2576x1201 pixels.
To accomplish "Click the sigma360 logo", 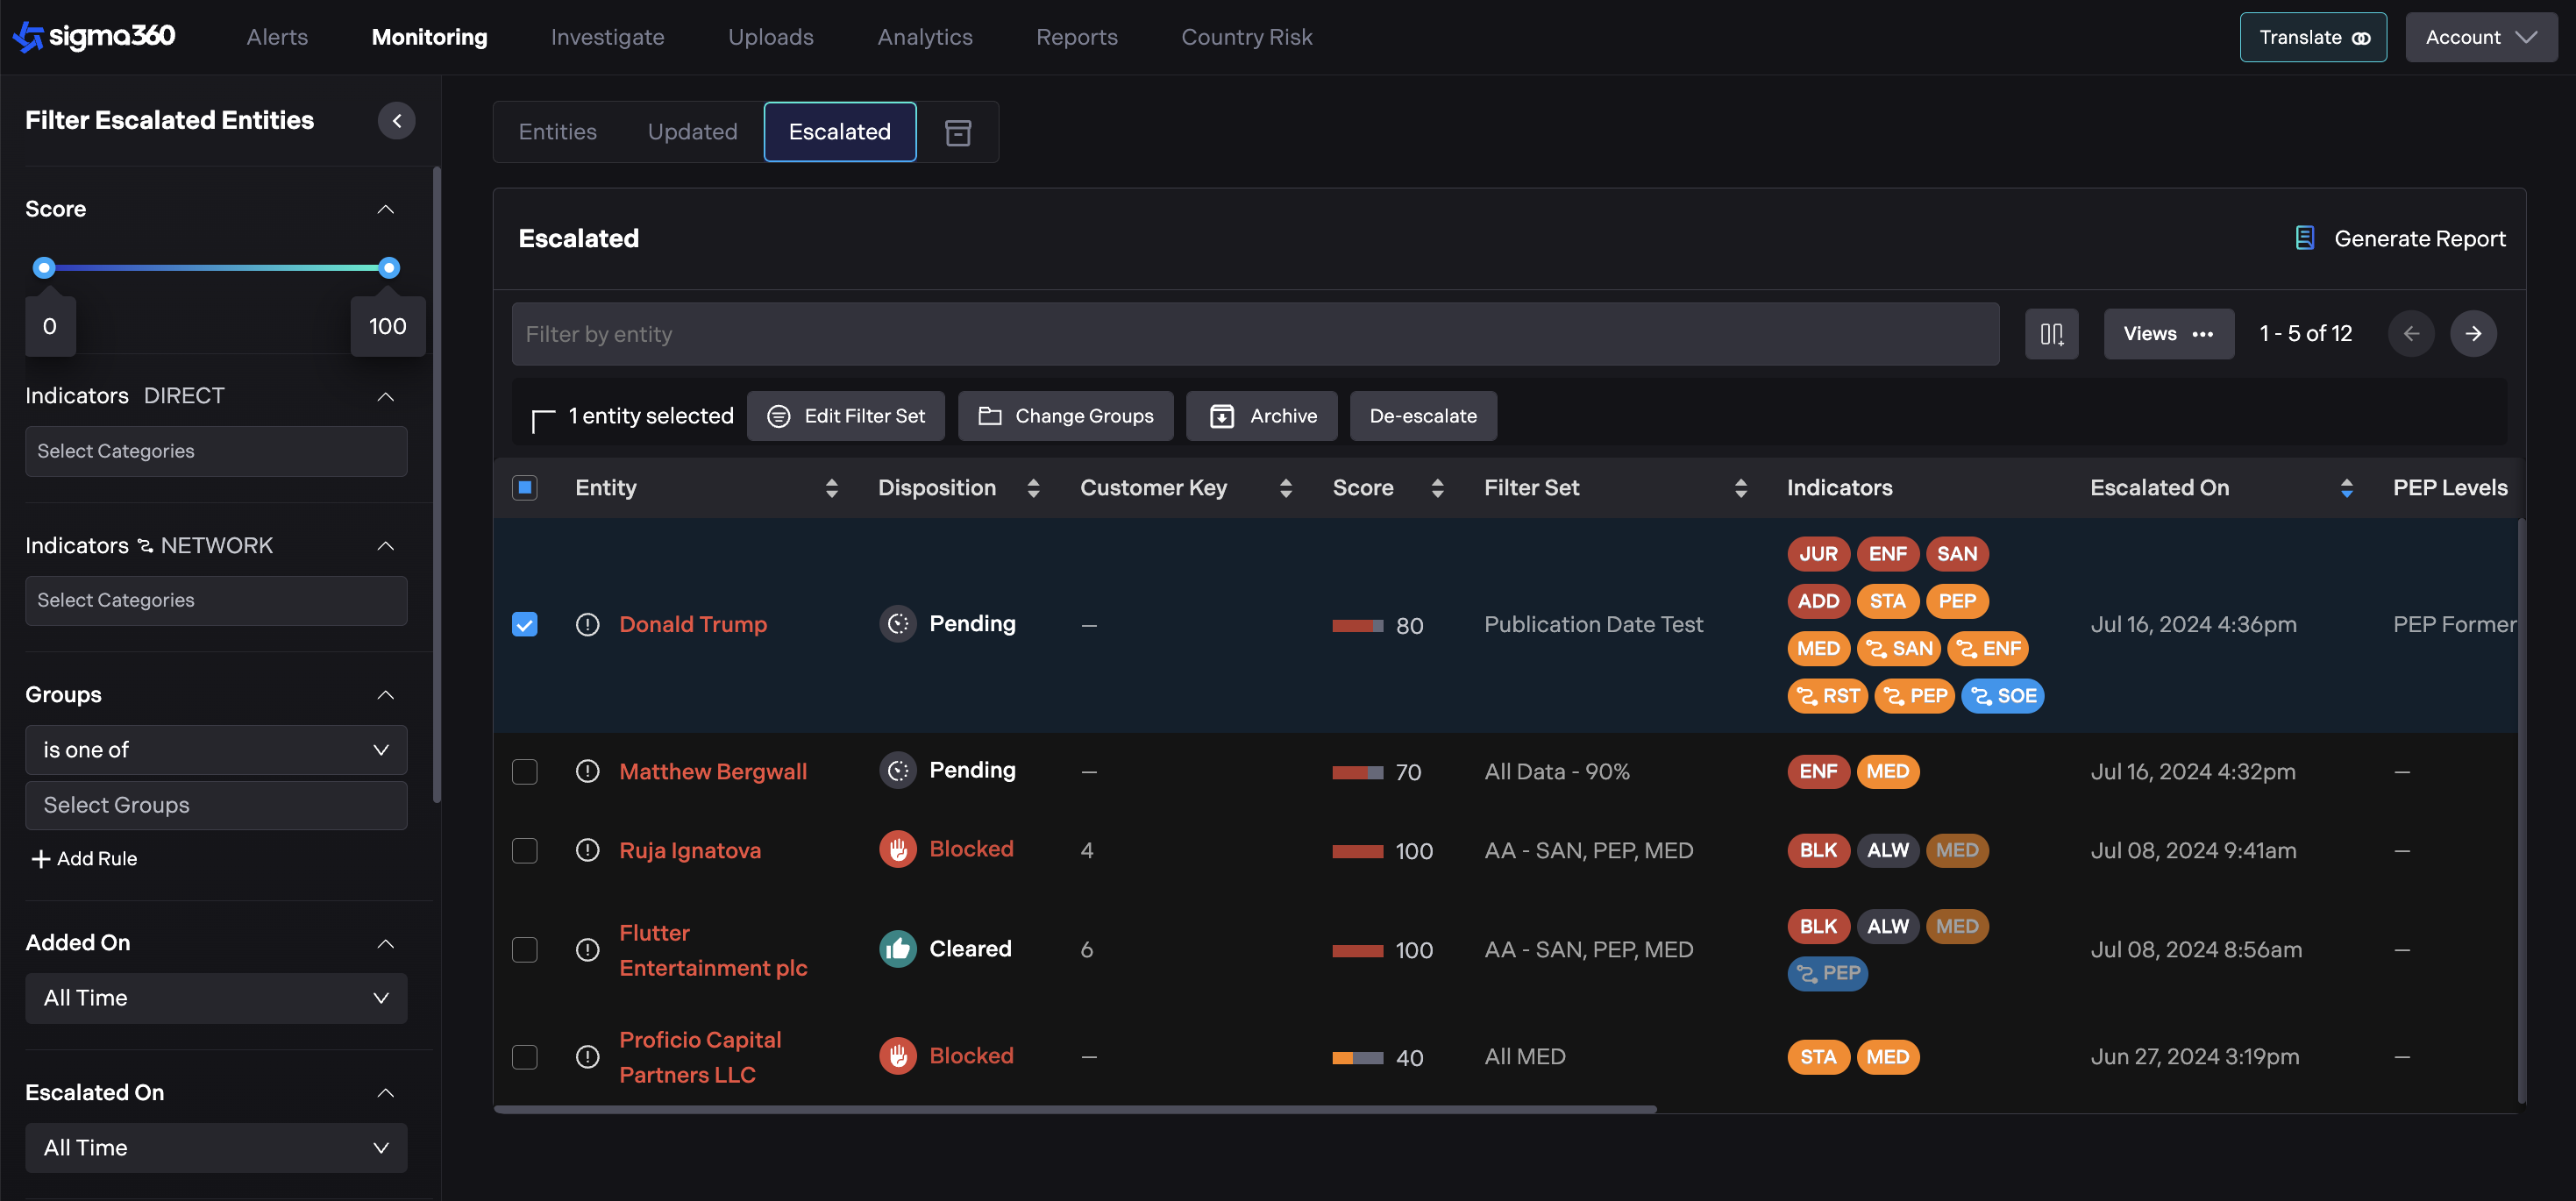I will point(94,37).
